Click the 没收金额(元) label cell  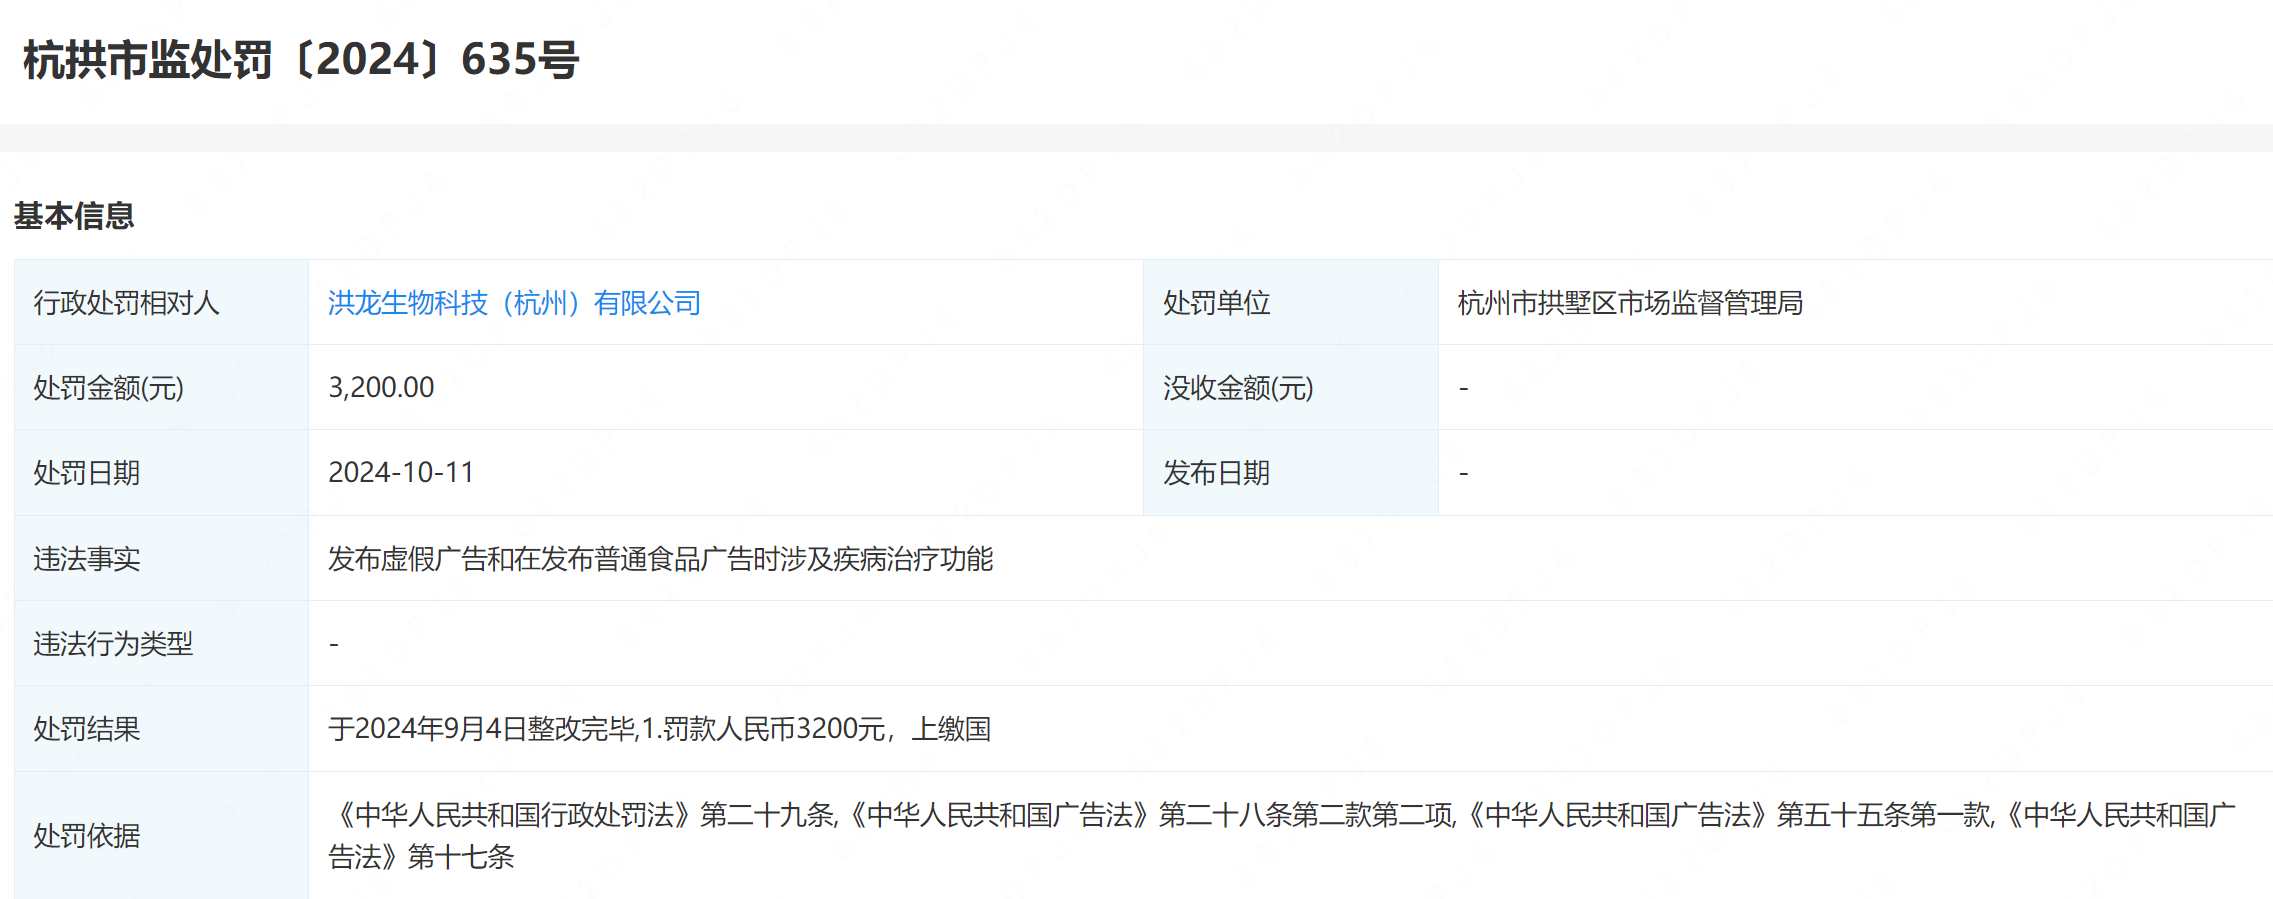pos(1238,388)
